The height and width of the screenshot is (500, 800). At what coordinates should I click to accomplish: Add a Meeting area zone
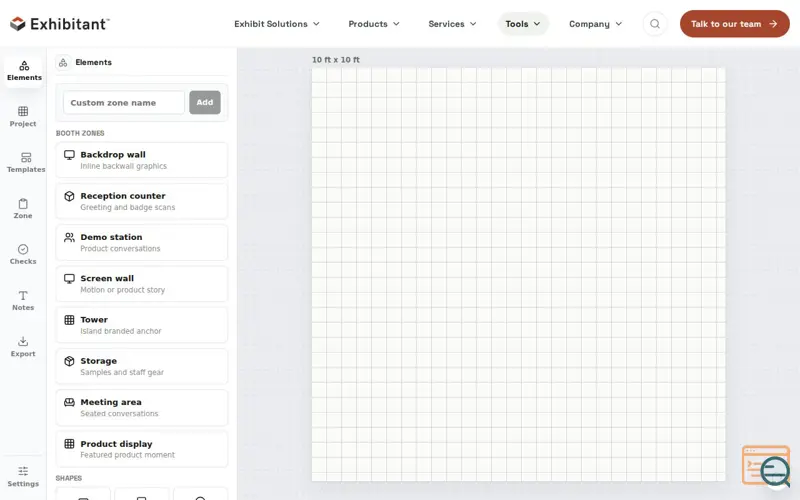pyautogui.click(x=142, y=408)
